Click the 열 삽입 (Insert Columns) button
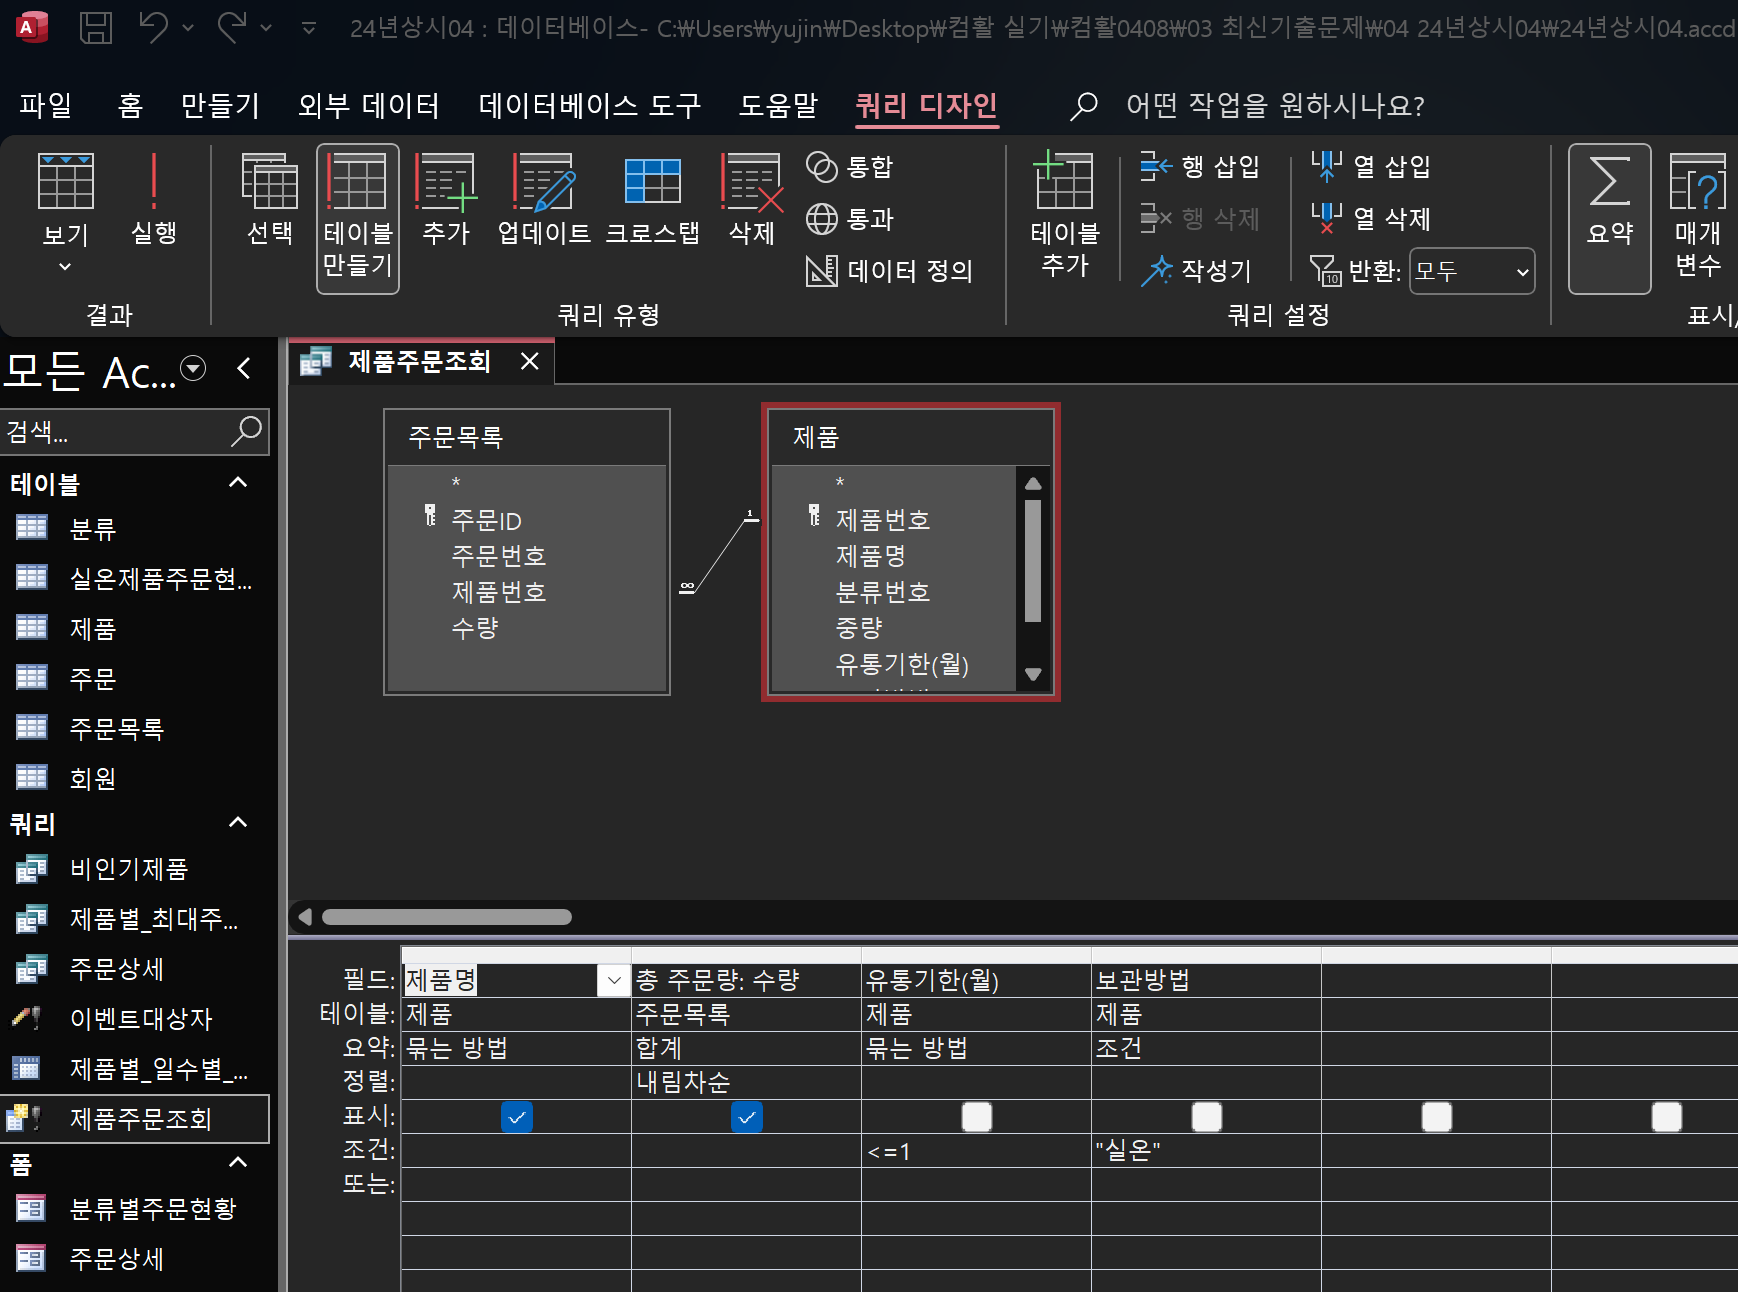 (1371, 166)
